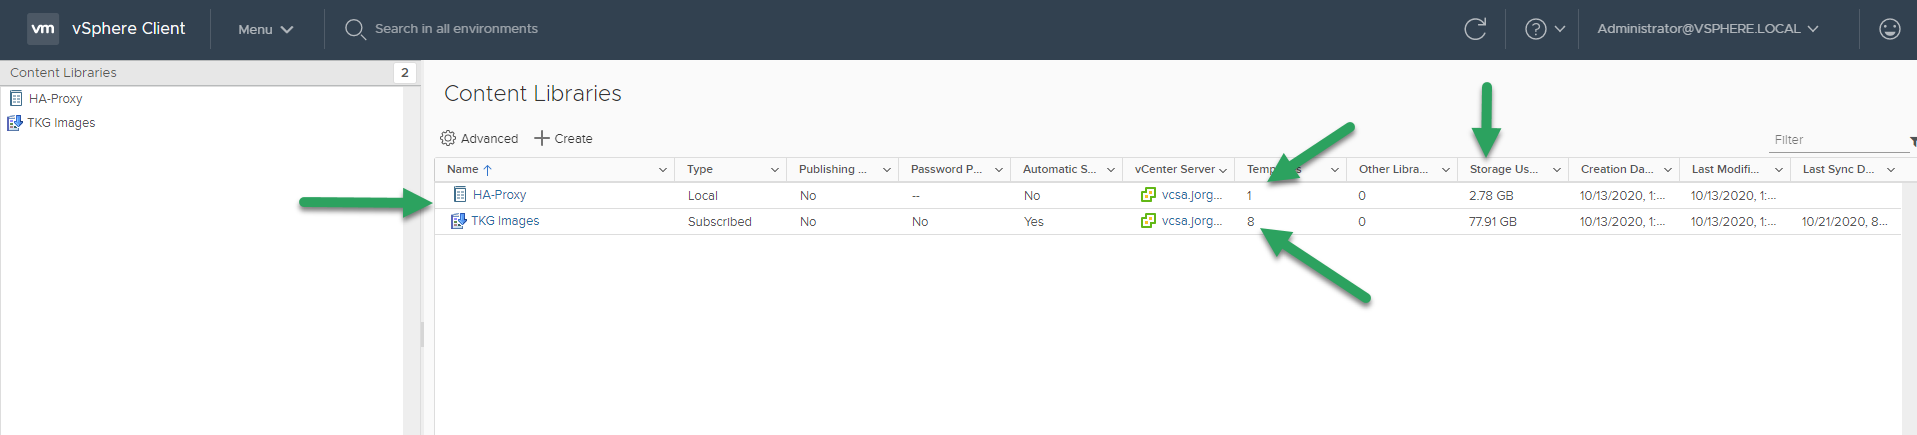
Task: Click the TKG Images row subscribed icon
Action: coord(459,221)
